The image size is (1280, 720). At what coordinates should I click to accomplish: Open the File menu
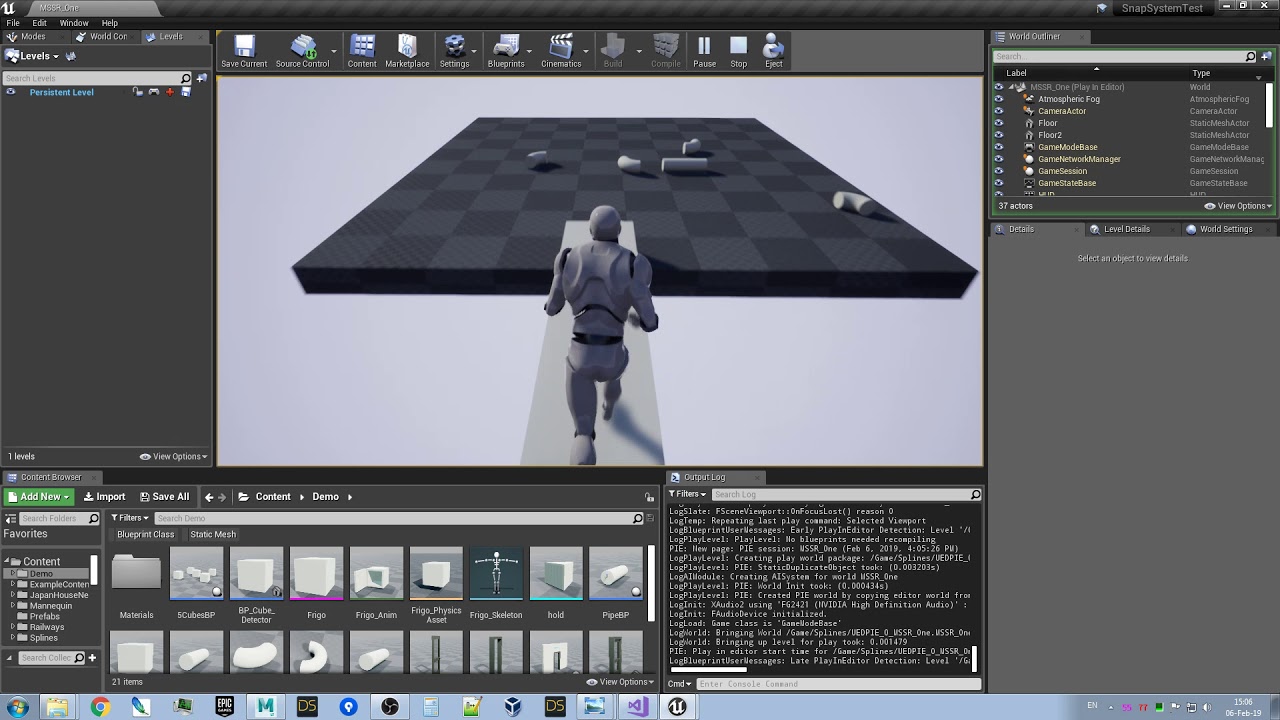point(13,23)
